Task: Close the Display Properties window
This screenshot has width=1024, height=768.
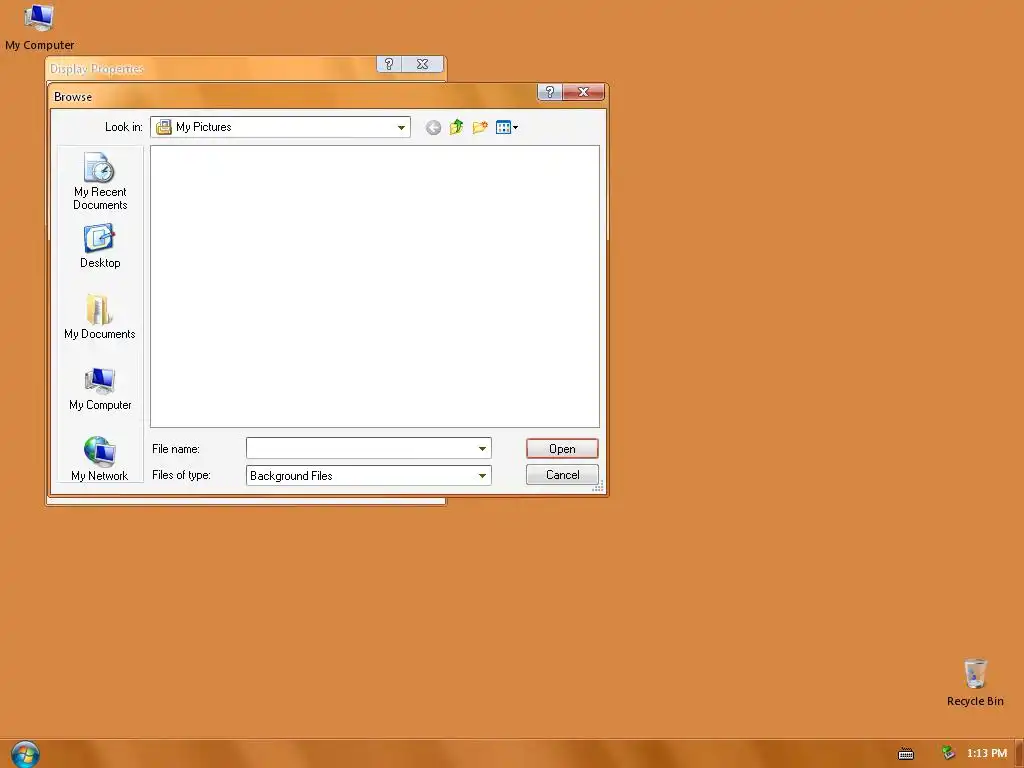Action: tap(423, 64)
